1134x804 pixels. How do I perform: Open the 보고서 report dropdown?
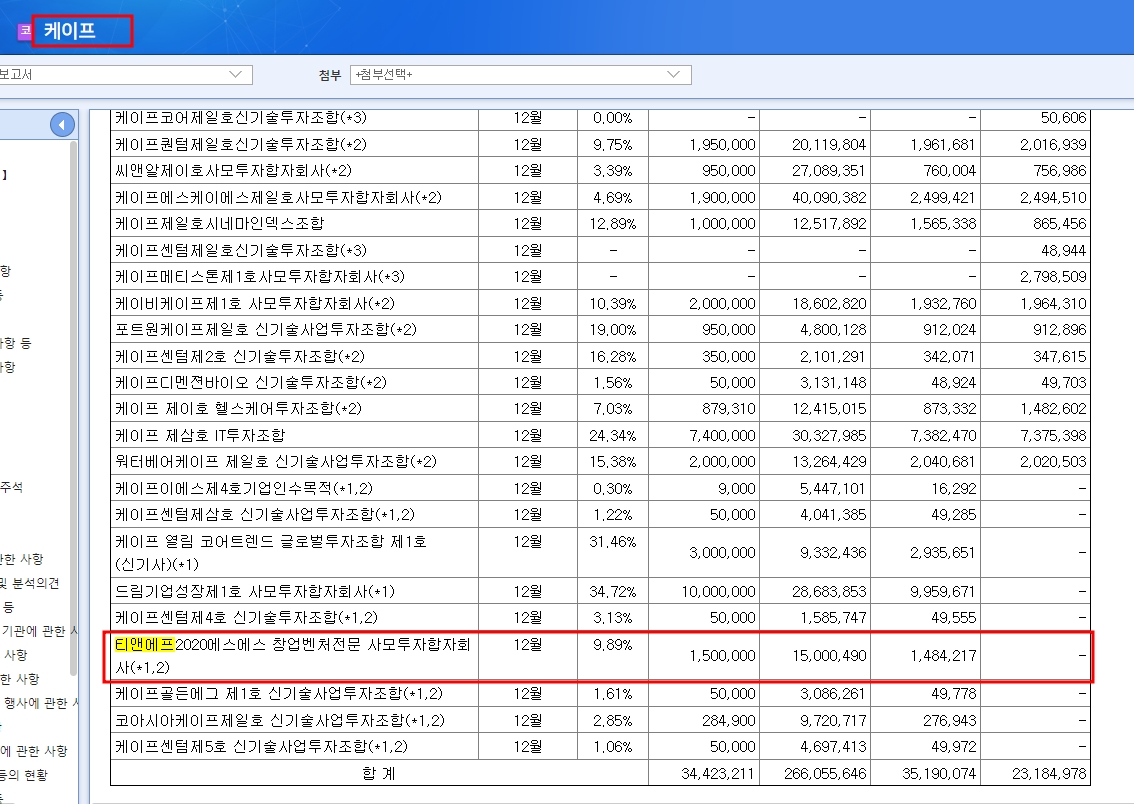pyautogui.click(x=125, y=75)
